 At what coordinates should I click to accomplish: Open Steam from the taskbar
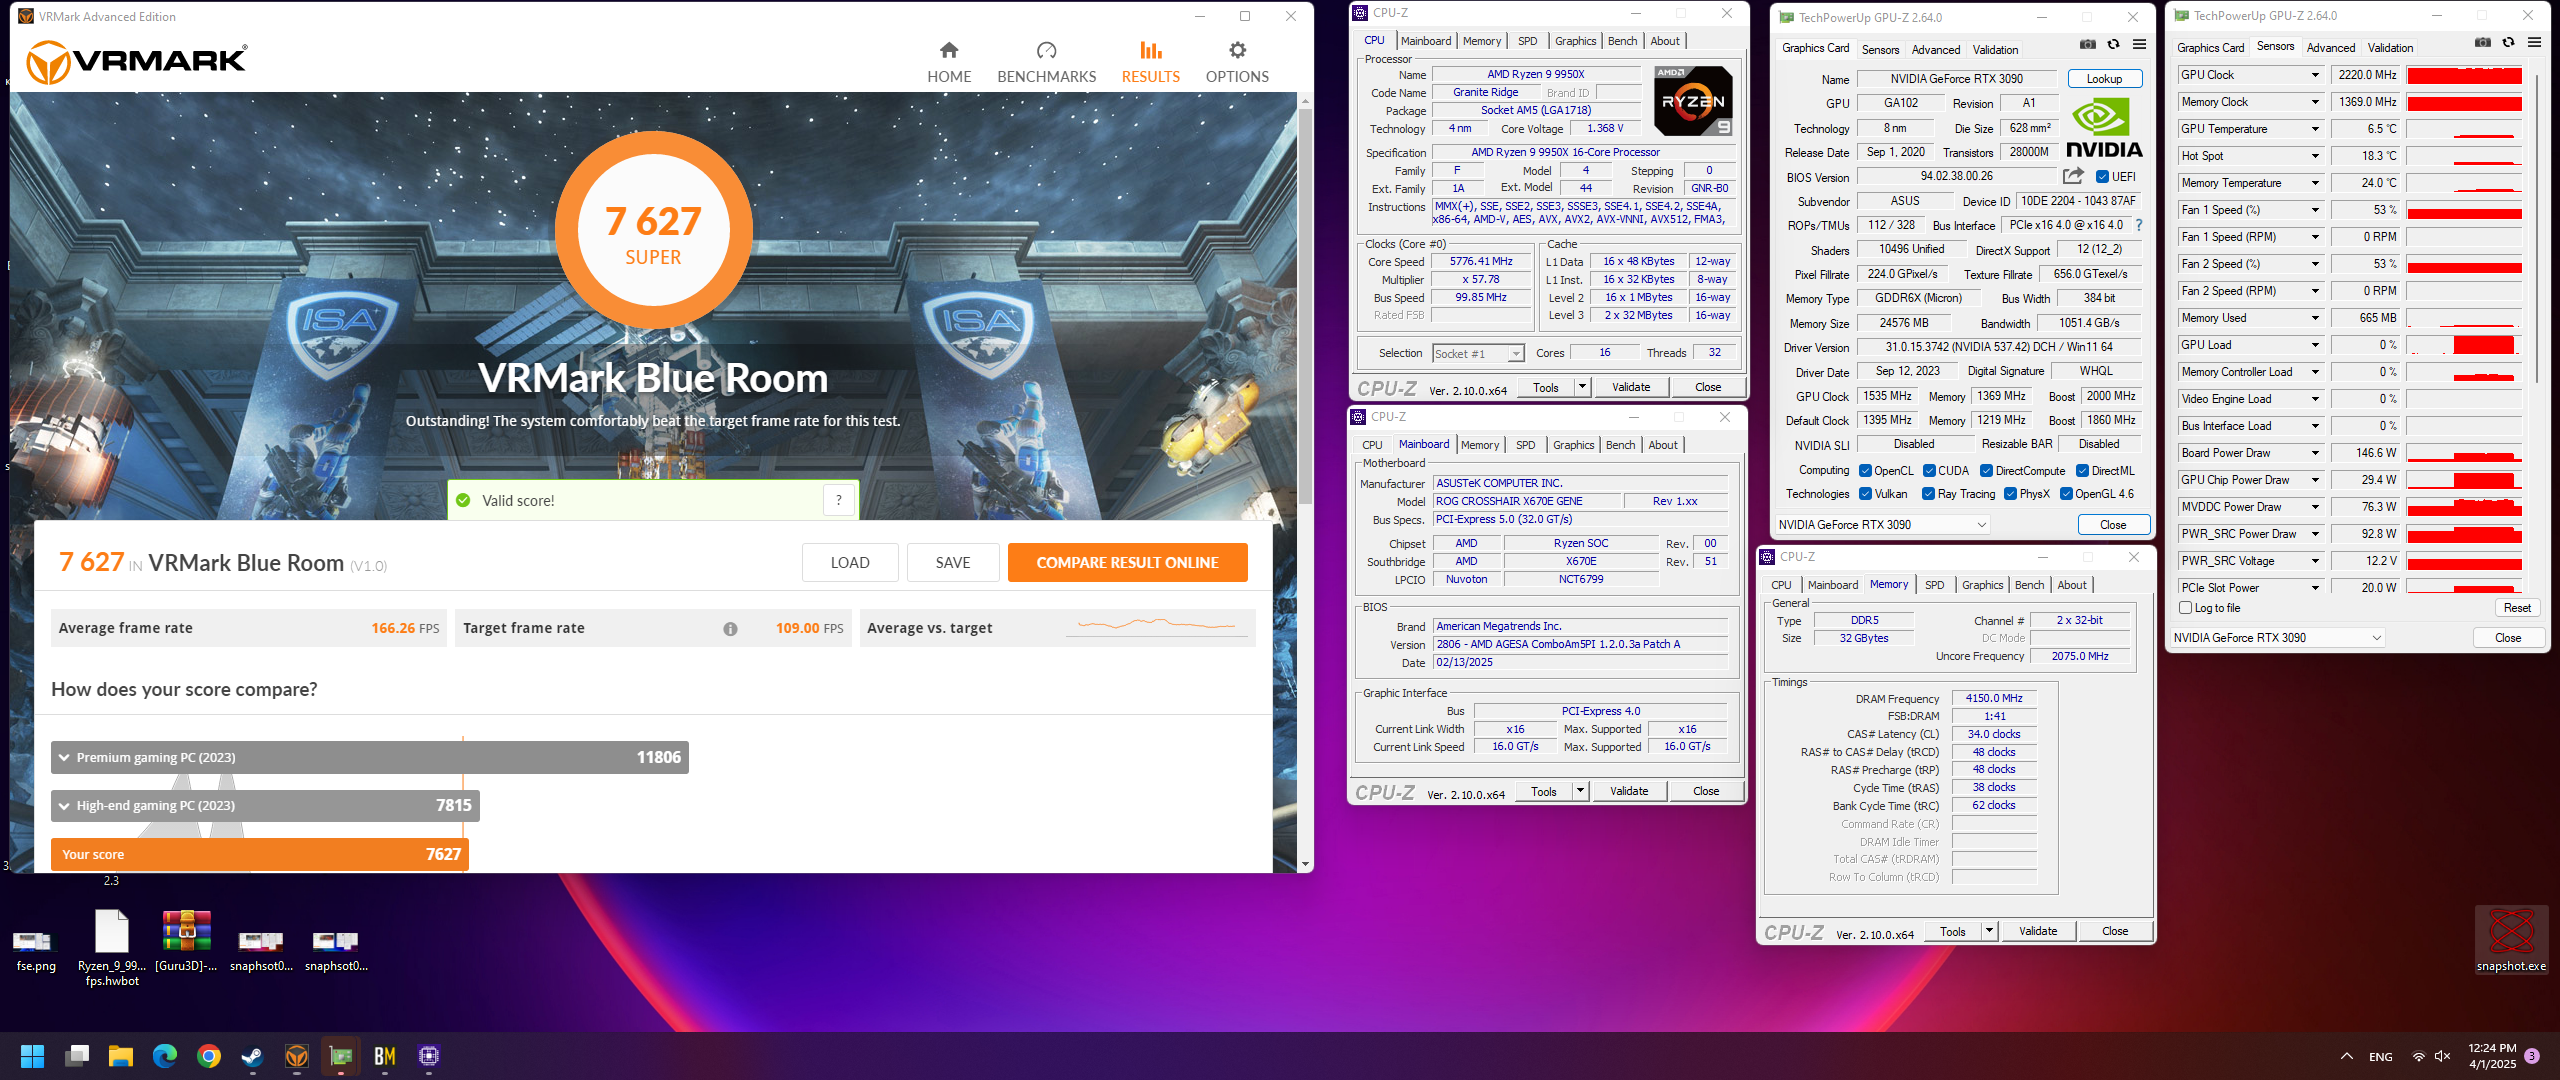253,1056
